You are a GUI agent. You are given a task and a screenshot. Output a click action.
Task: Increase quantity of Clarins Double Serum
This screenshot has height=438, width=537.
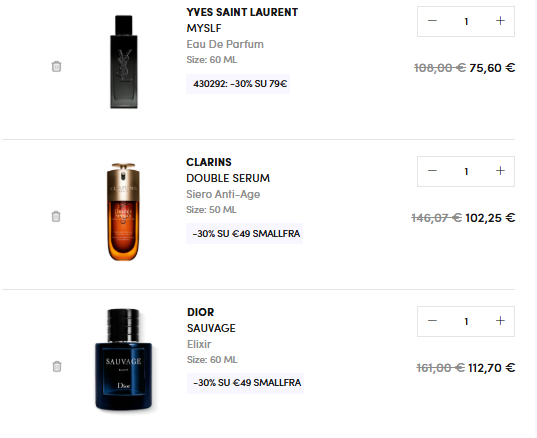500,171
